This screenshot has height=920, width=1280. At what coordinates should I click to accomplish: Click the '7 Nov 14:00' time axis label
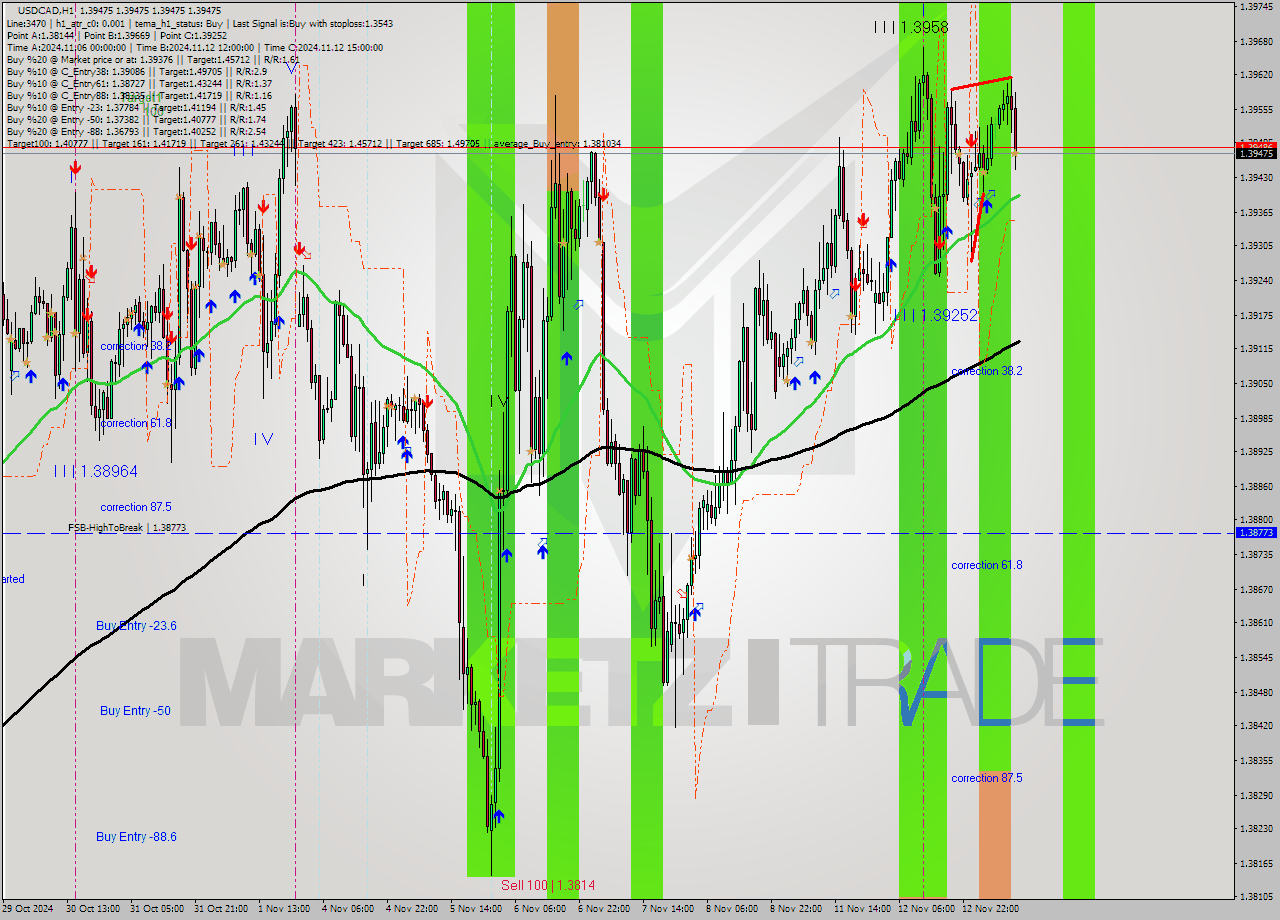pos(668,908)
